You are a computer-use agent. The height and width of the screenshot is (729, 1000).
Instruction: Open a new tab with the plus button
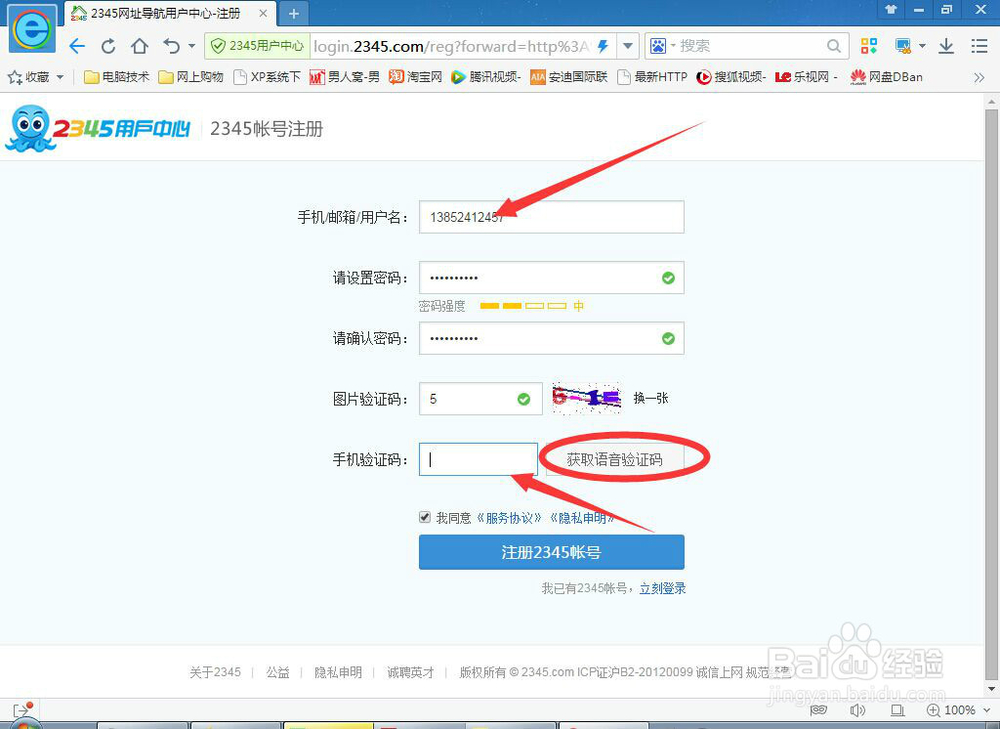(293, 13)
